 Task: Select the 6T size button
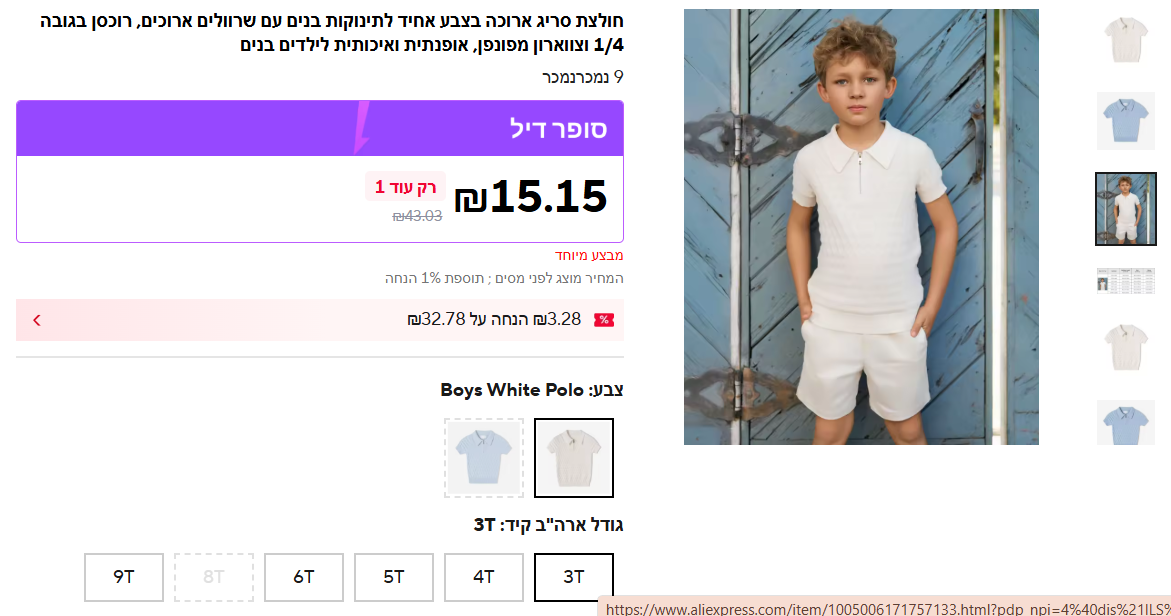point(304,577)
